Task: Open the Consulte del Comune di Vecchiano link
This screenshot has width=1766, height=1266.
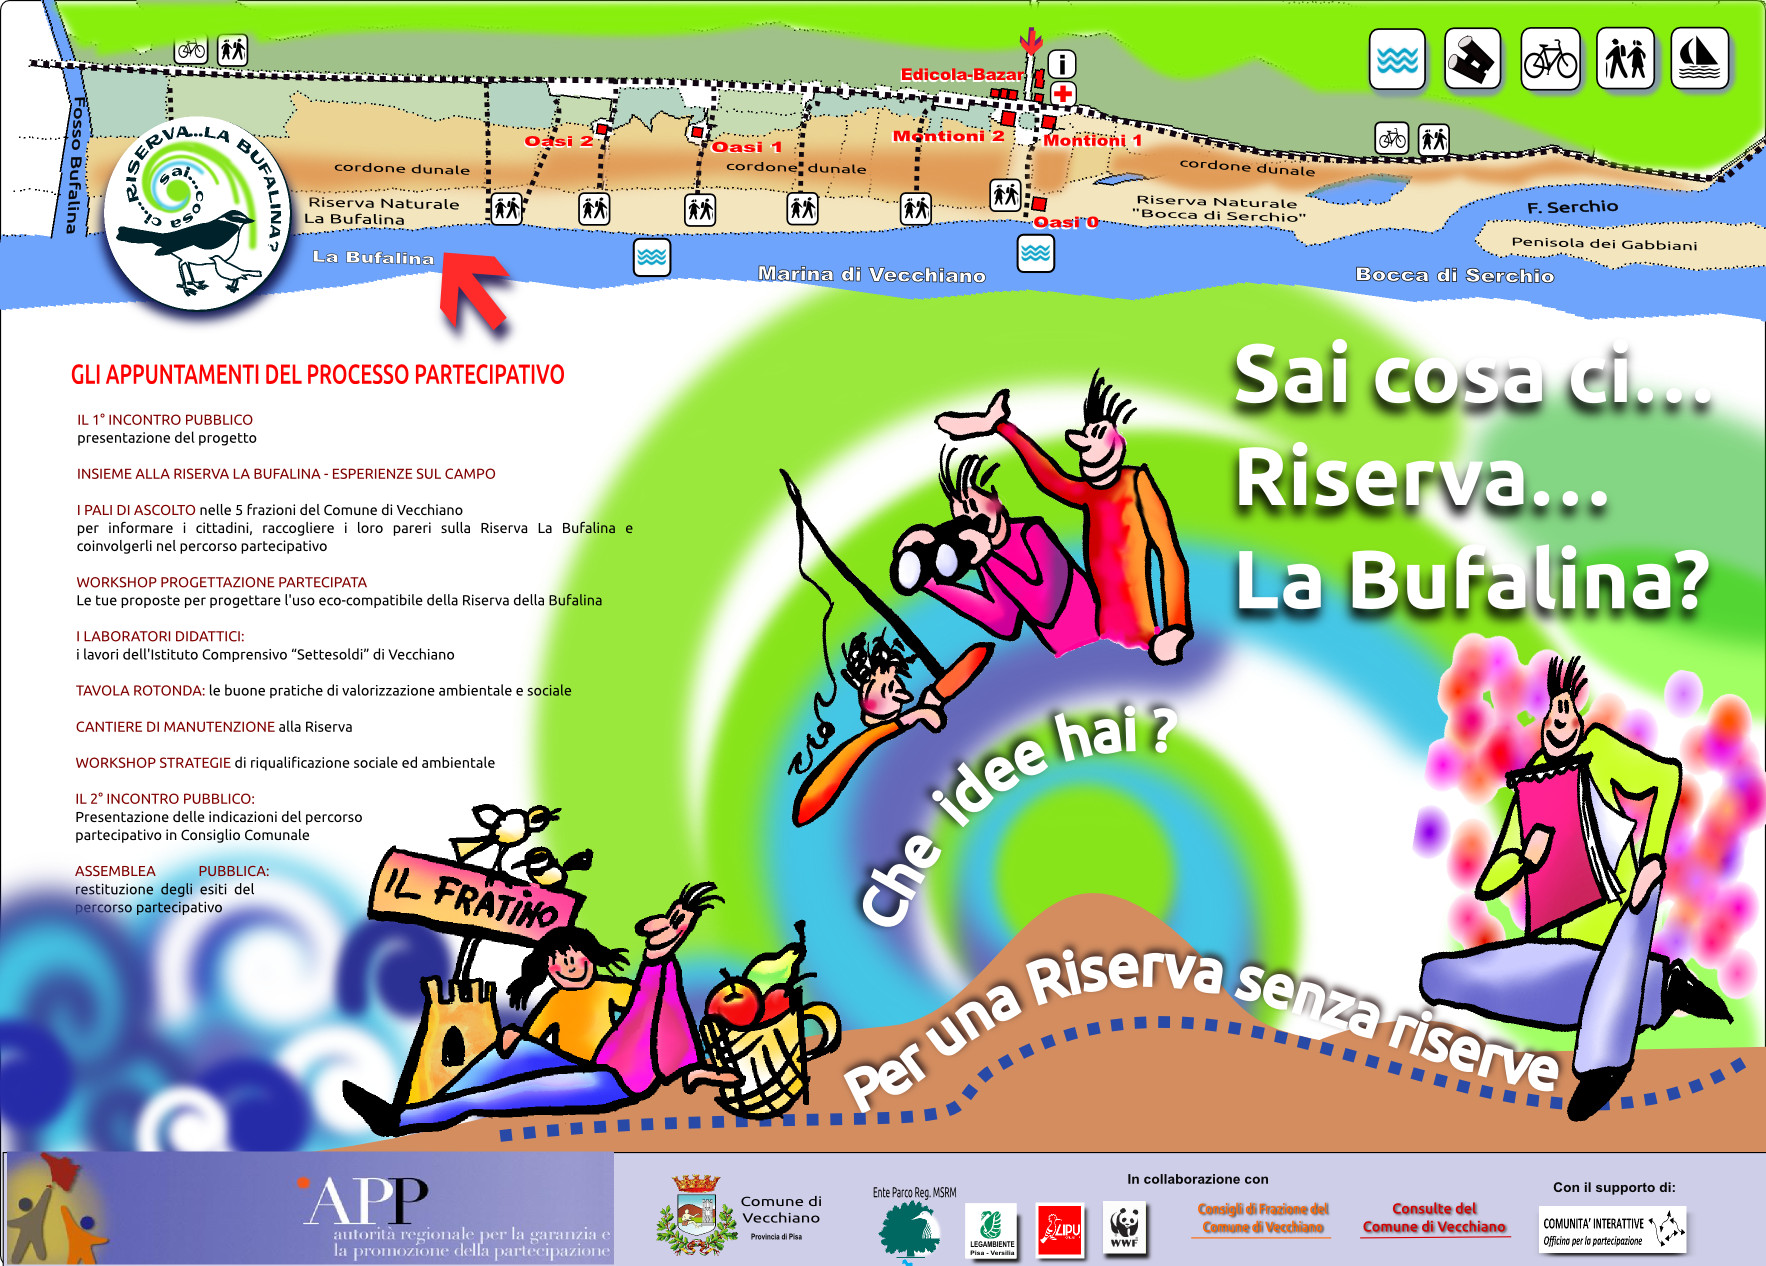Action: [x=1434, y=1218]
